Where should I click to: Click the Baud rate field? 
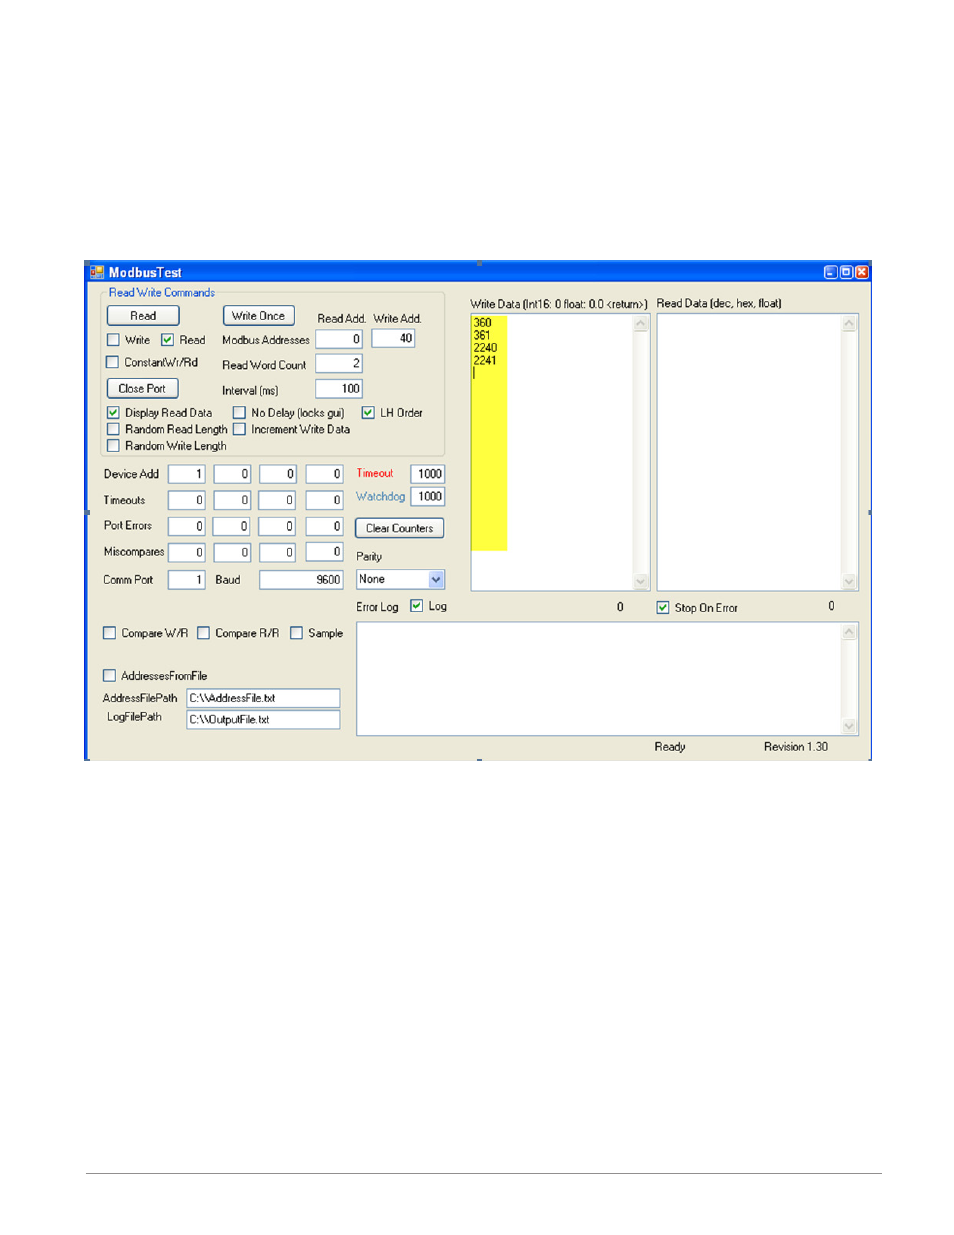click(301, 580)
